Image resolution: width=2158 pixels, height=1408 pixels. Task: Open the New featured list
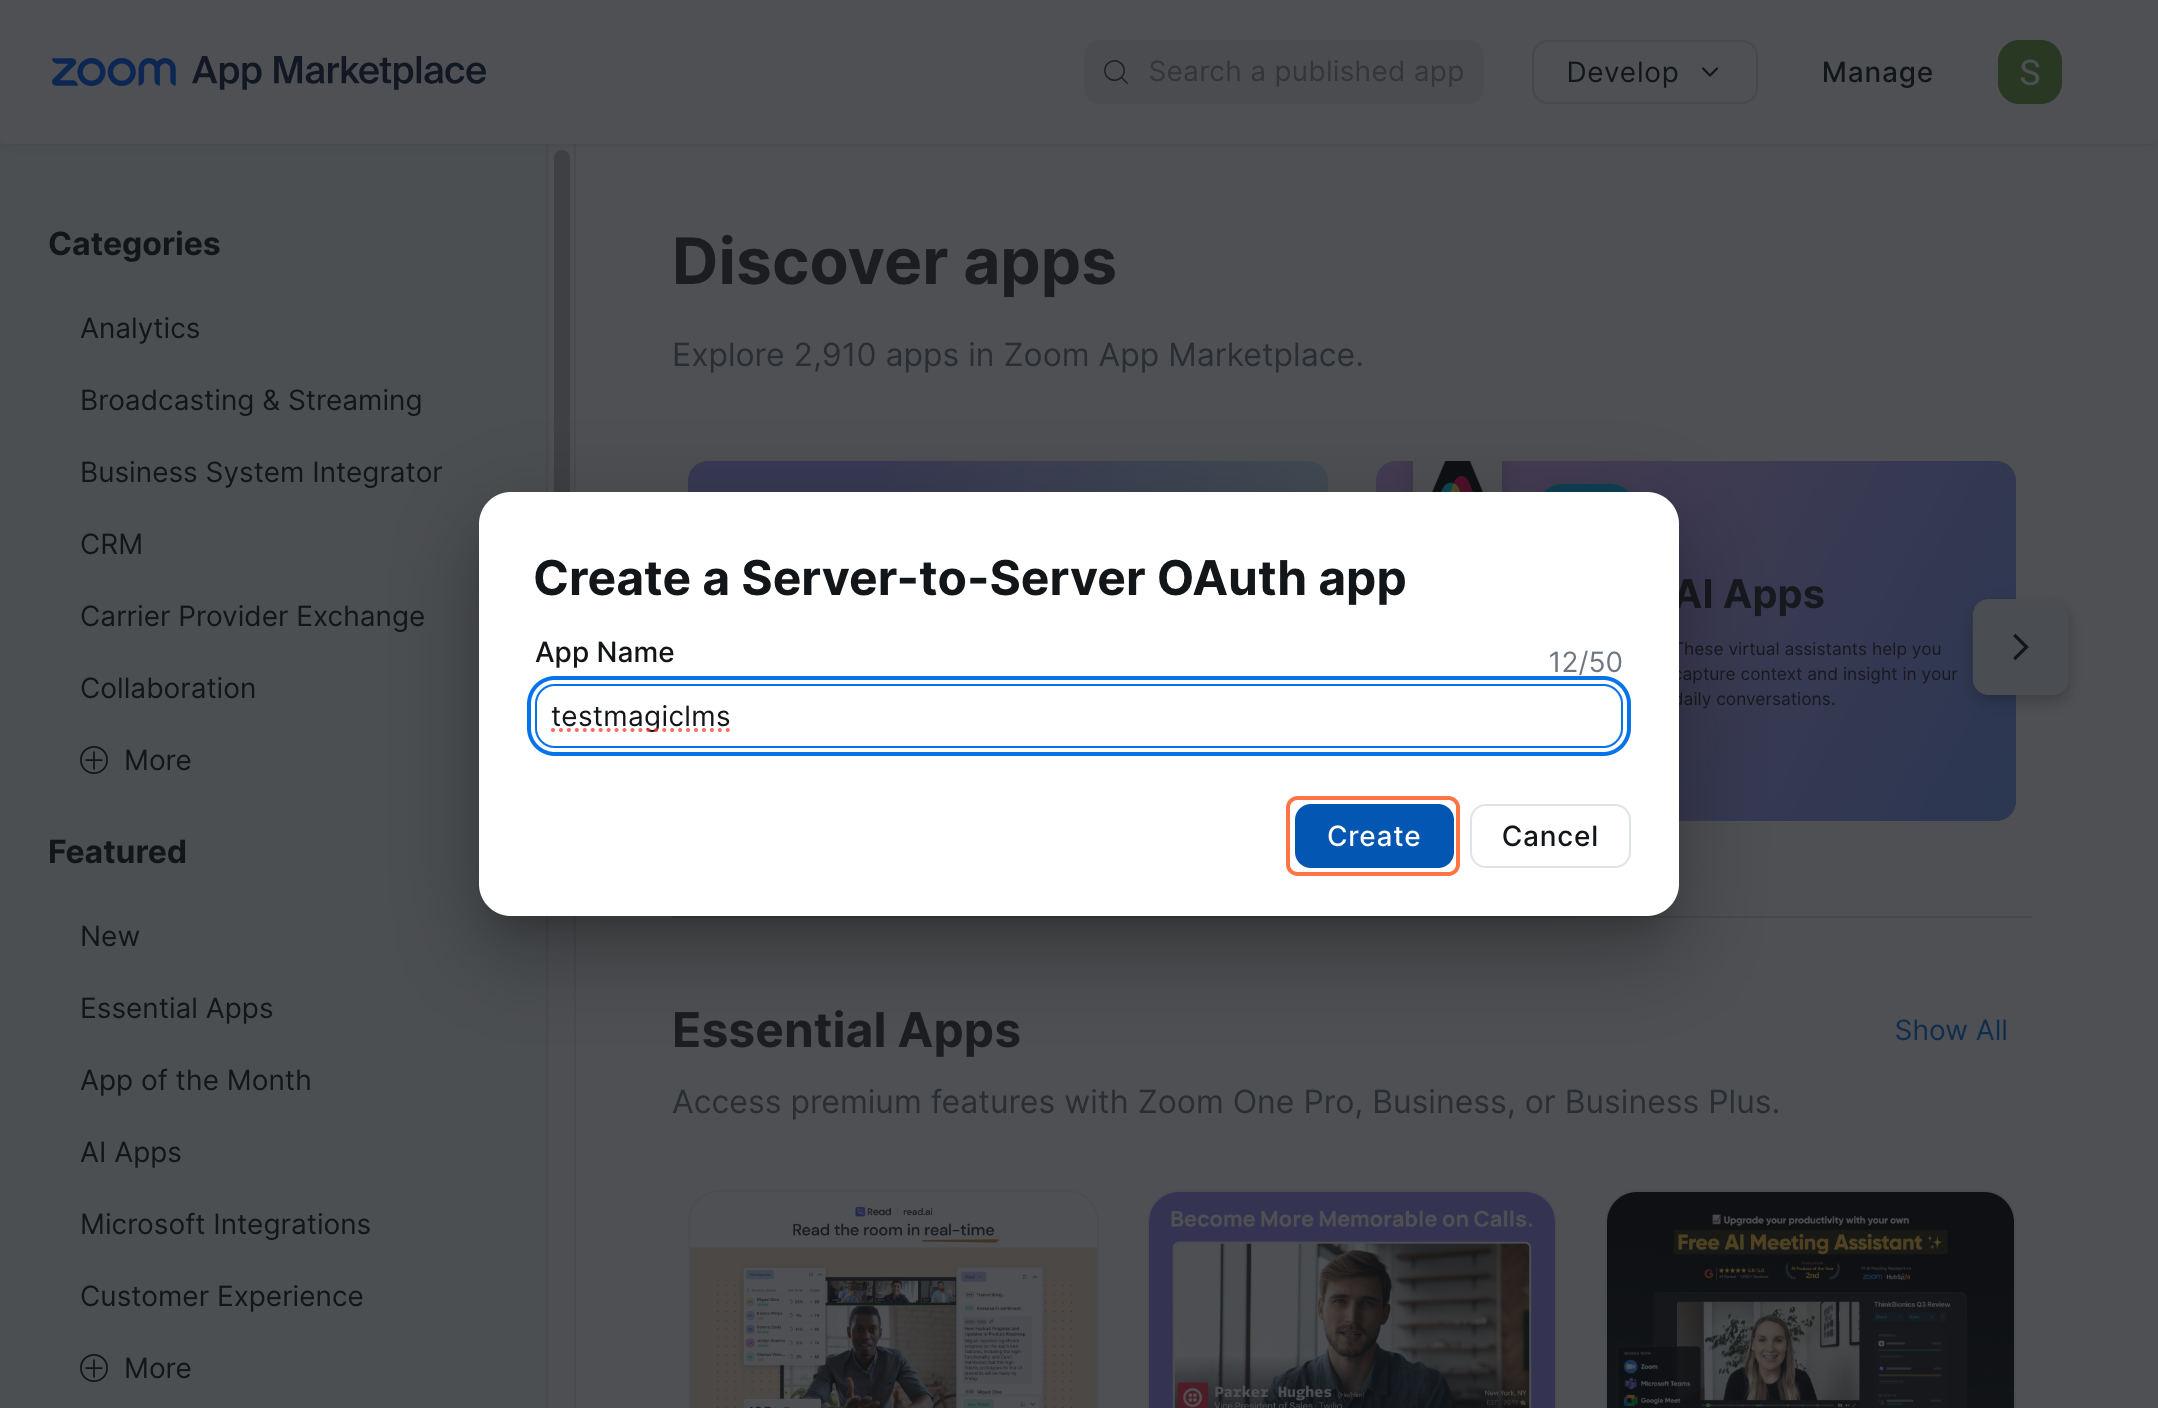110,936
